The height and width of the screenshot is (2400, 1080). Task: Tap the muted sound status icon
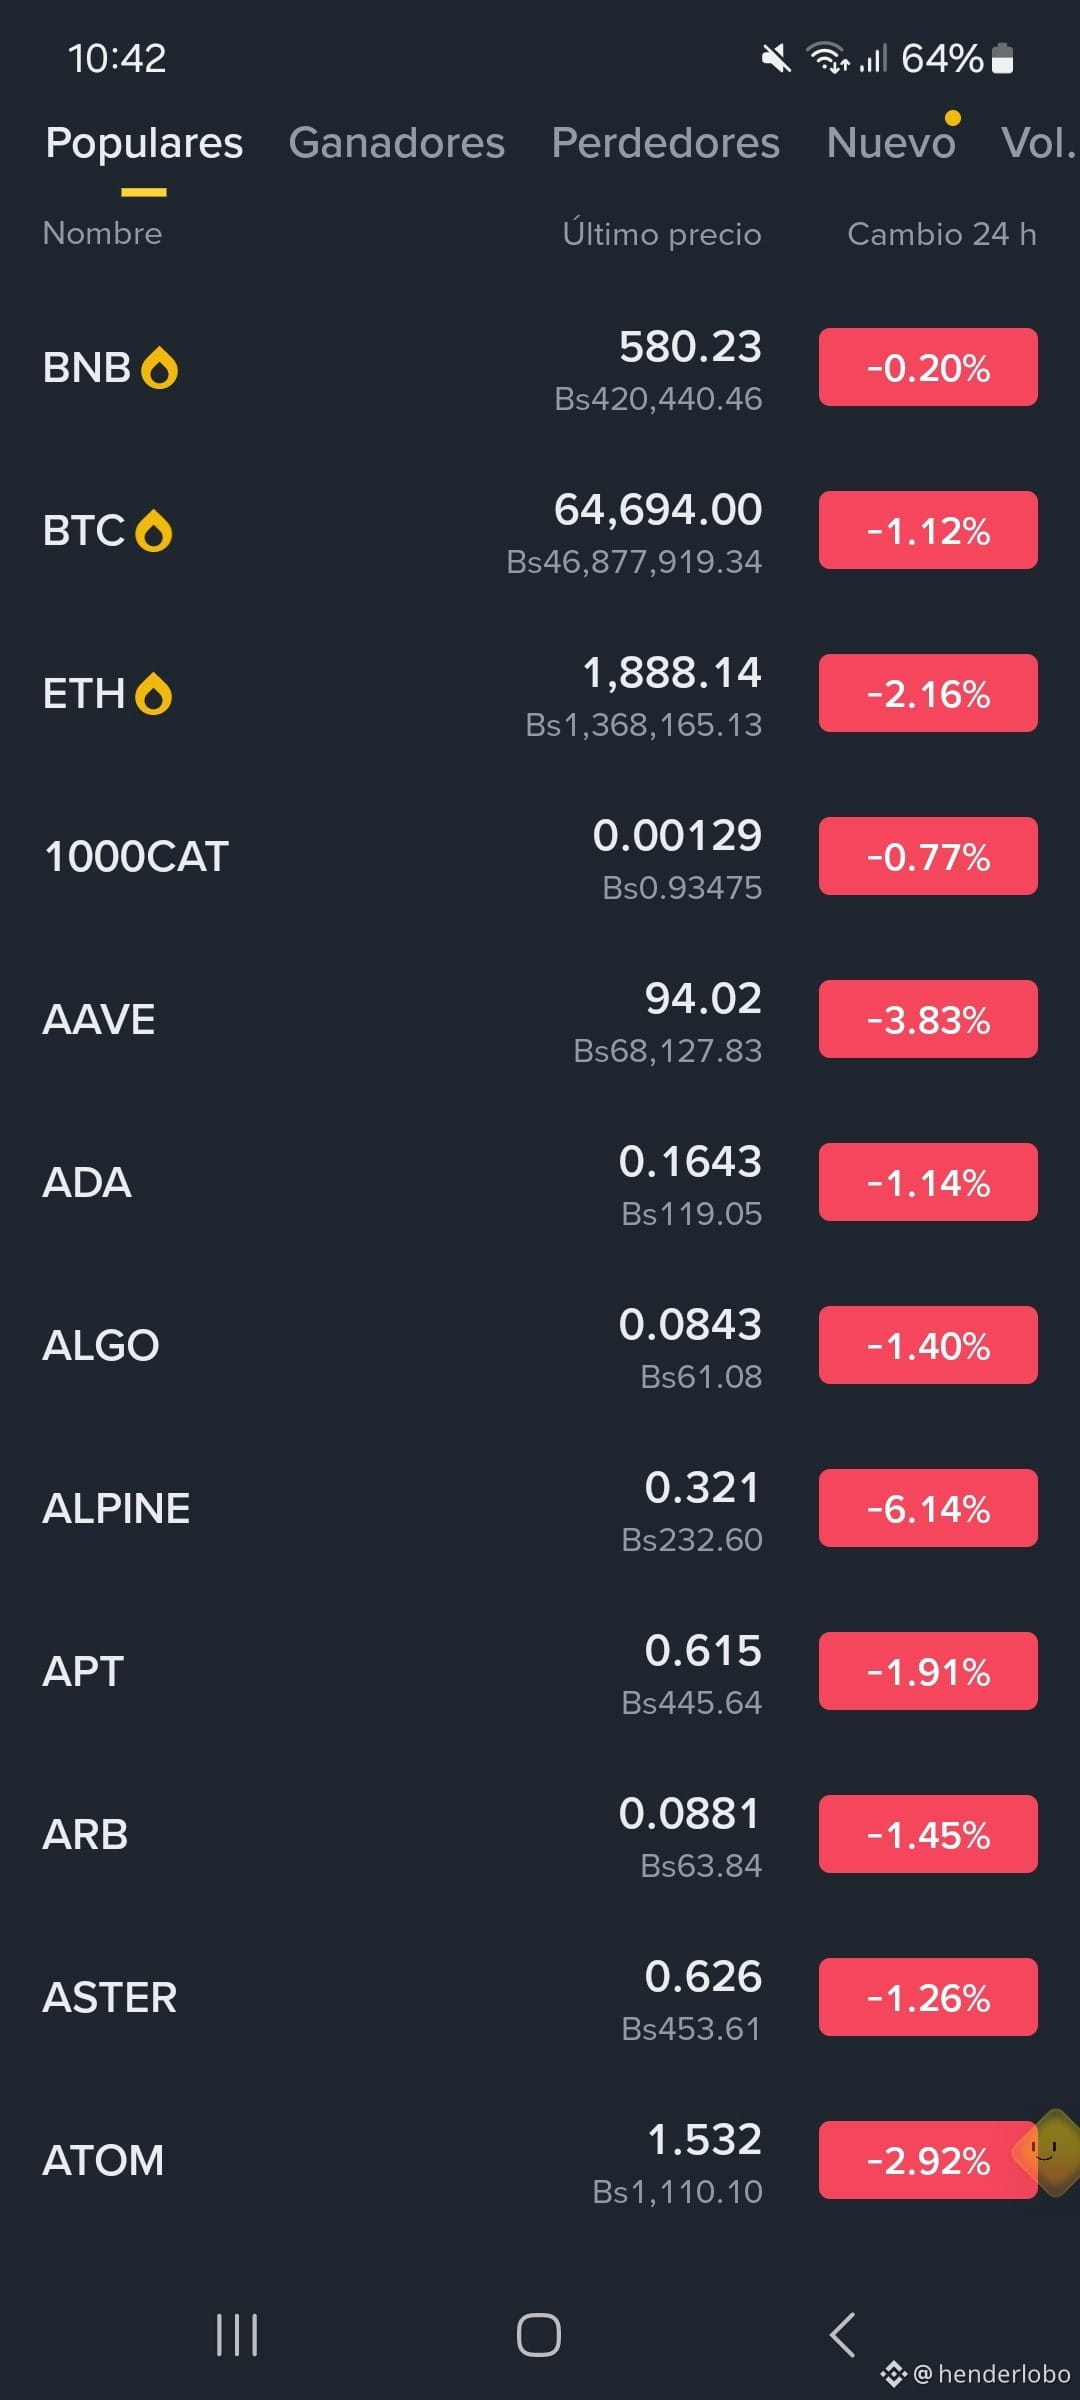[776, 59]
